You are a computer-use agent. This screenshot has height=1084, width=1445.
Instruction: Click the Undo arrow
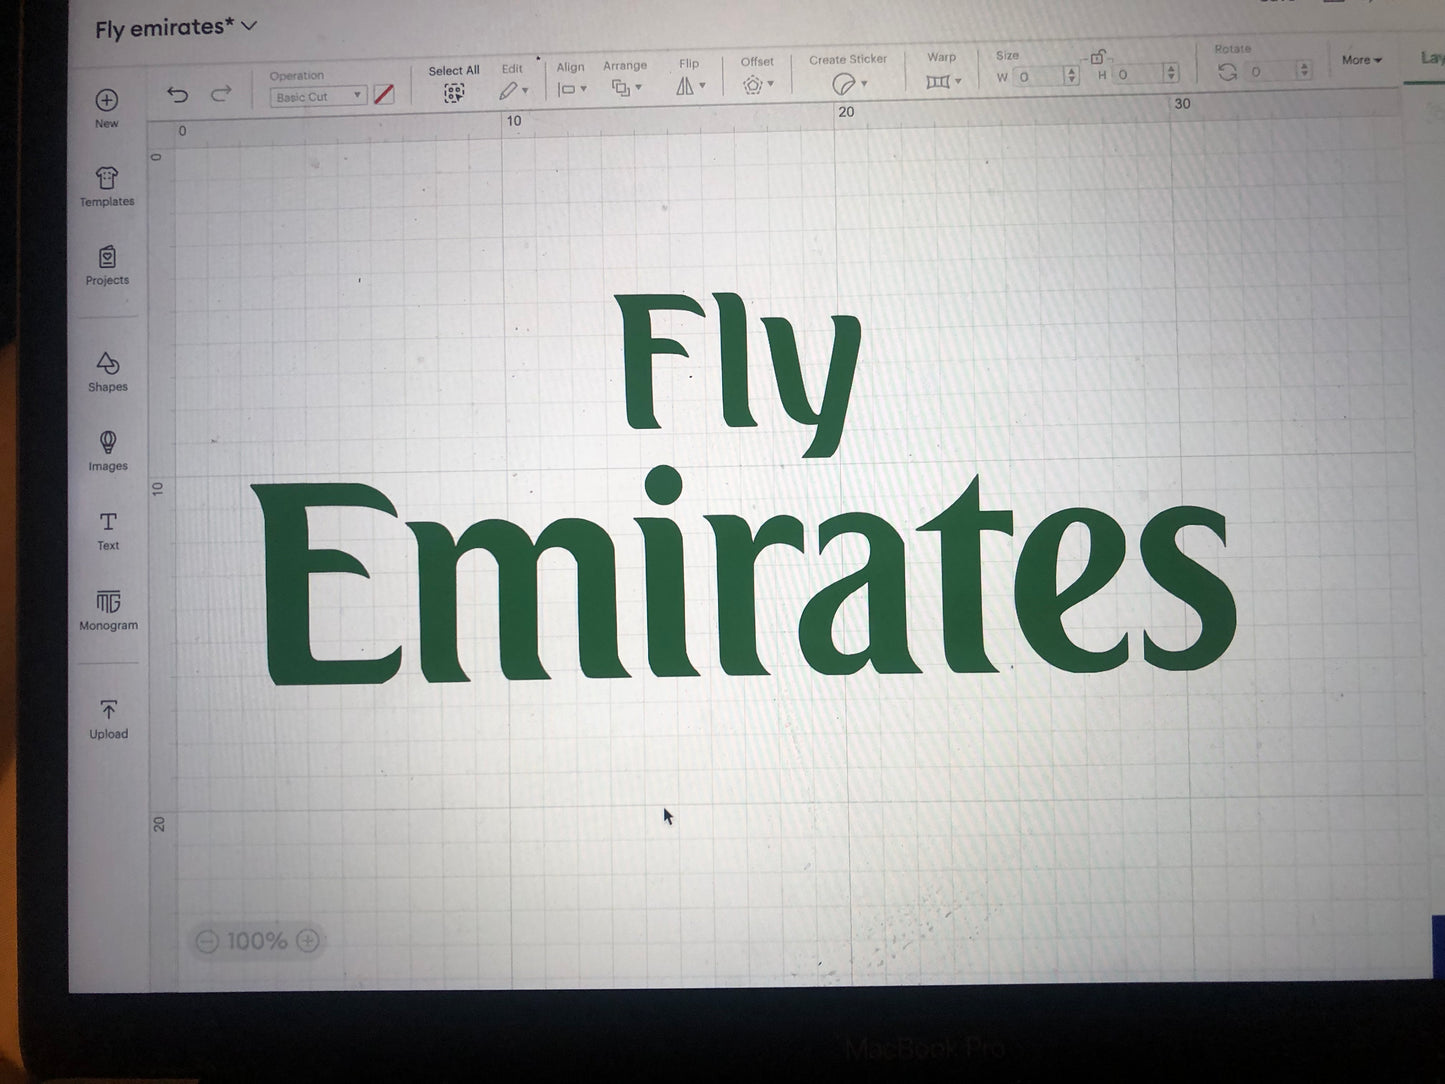tap(179, 94)
